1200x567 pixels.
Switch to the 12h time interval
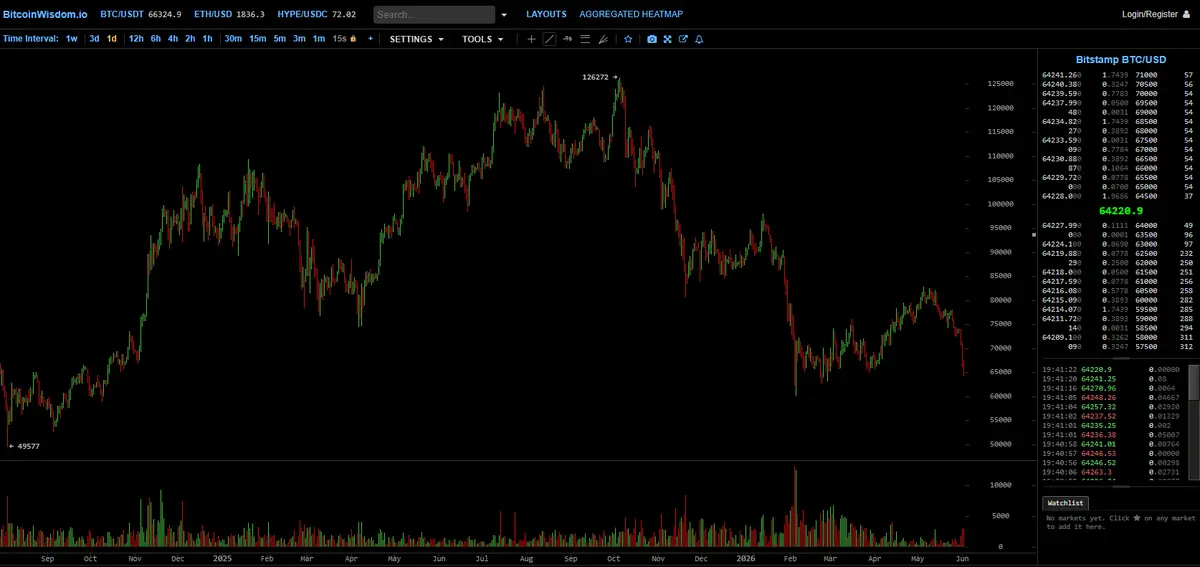(x=136, y=39)
